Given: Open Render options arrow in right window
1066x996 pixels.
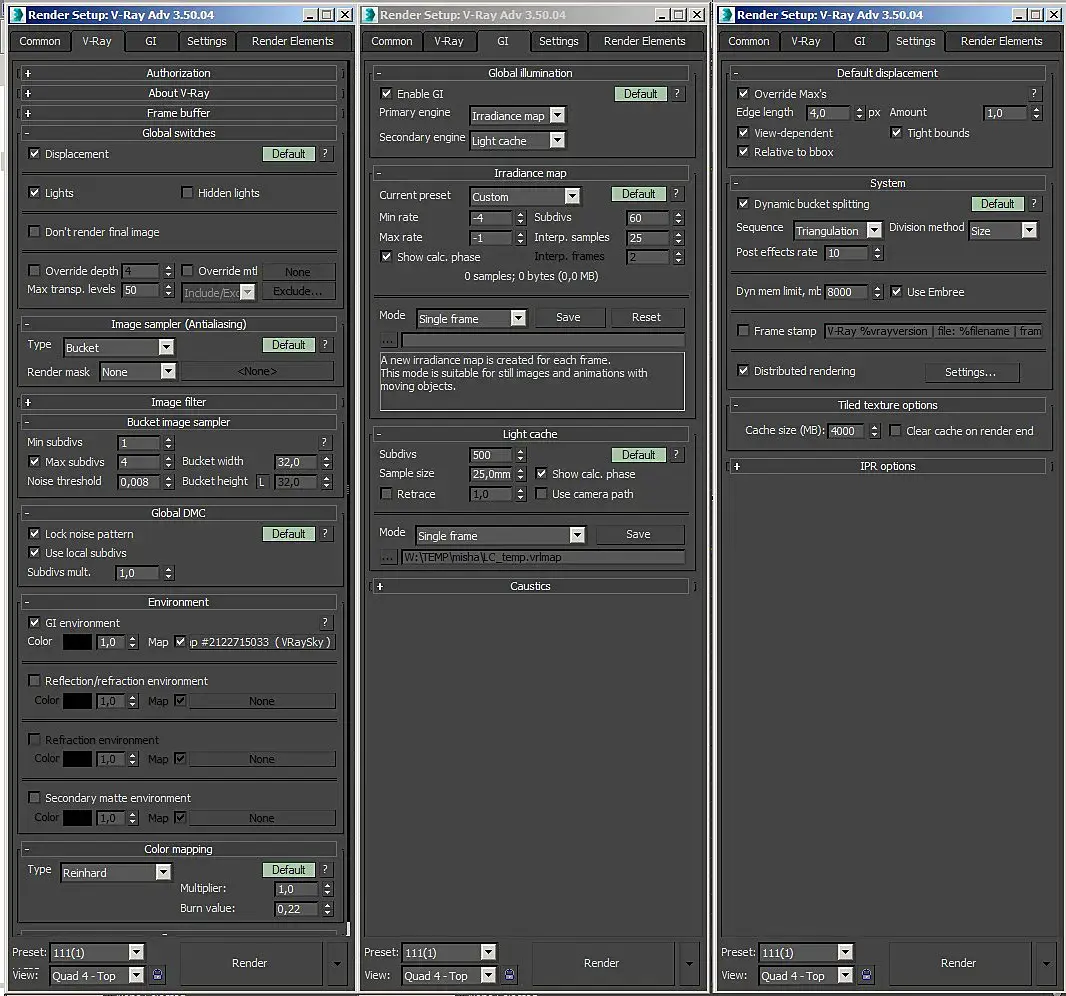Looking at the screenshot, I should pos(1046,963).
